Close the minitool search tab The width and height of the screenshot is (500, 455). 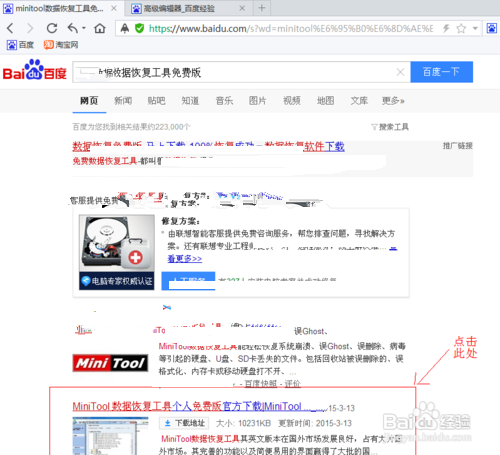coord(114,8)
